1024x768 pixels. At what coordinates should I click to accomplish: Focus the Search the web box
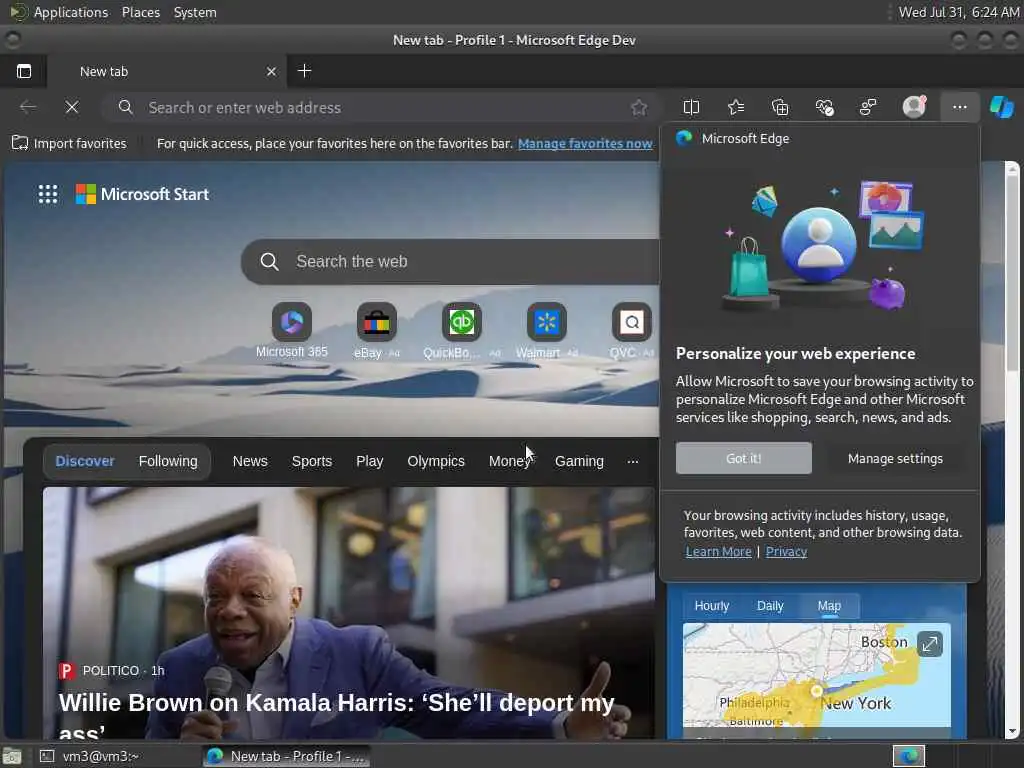pos(451,261)
